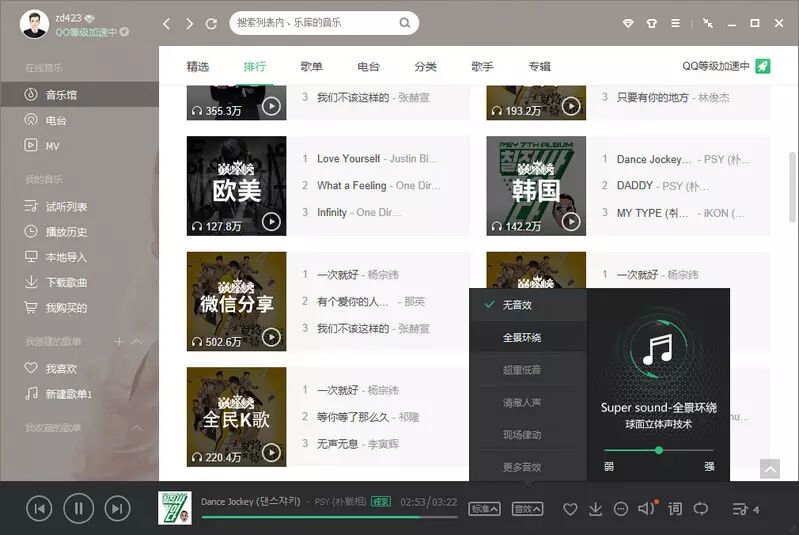Switch to the 歌手 tab
Viewport: 799px width, 535px height.
[x=483, y=67]
